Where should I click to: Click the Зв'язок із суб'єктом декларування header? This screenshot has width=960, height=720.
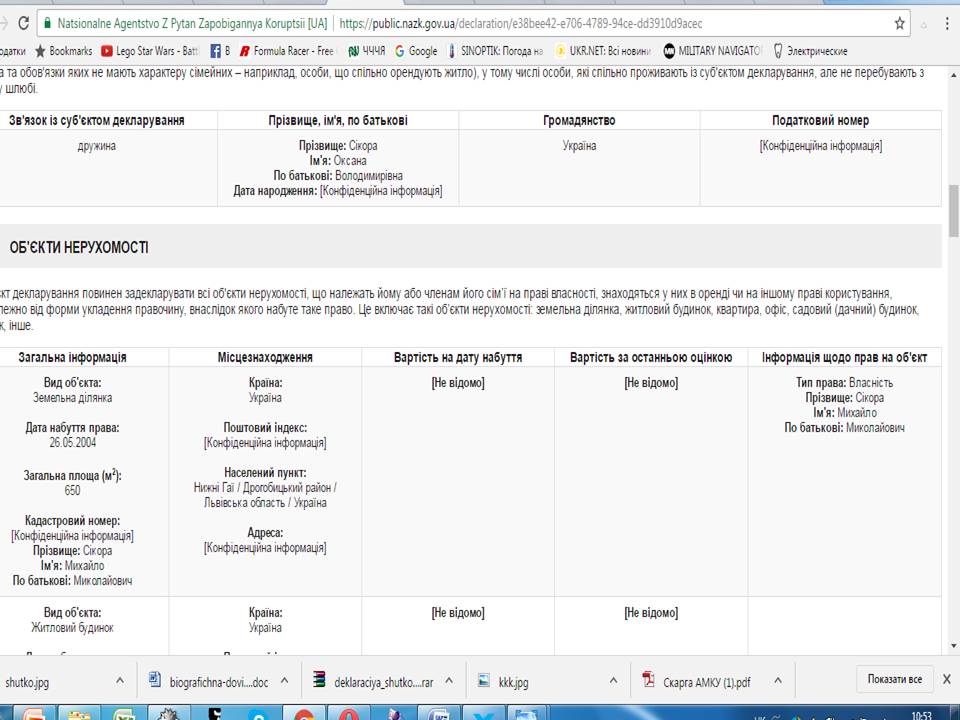tap(97, 121)
